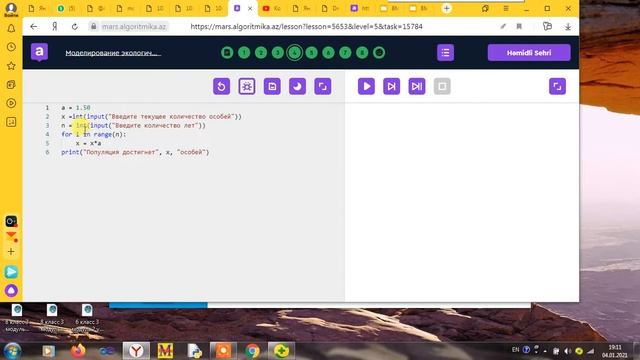Click code line 1 'a = 1.50'
The height and width of the screenshot is (360, 640).
76,108
